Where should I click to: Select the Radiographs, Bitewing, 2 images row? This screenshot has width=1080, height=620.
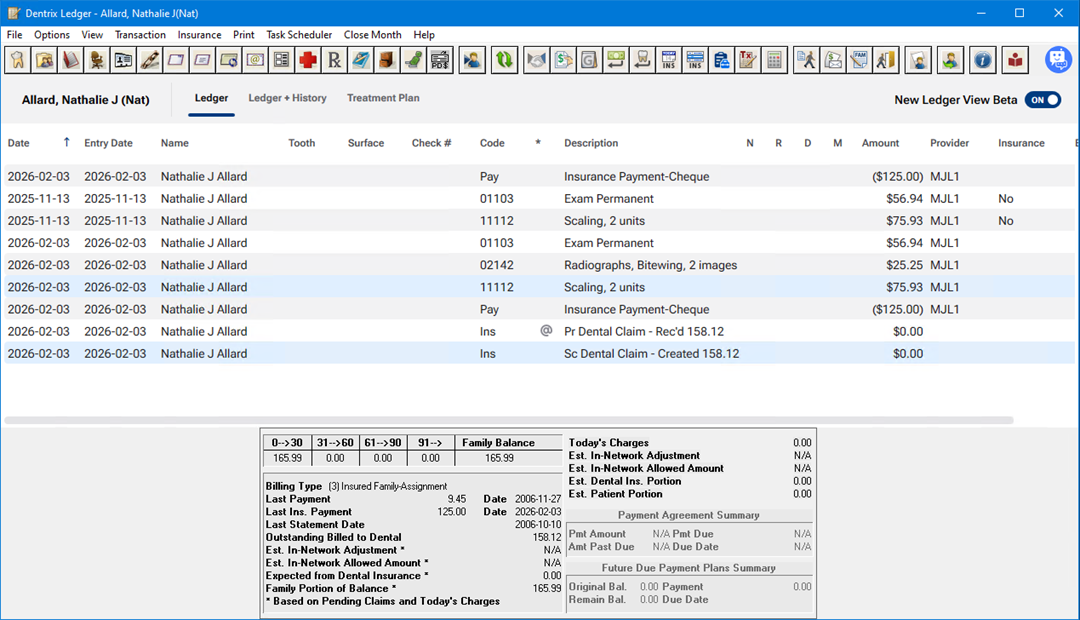click(x=650, y=265)
